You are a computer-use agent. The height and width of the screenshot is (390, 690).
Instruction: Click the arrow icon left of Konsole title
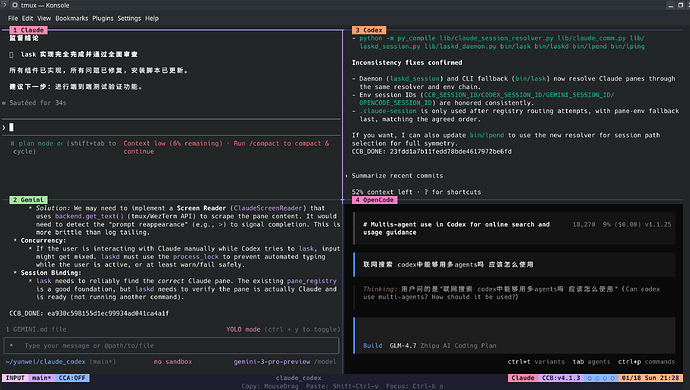click(x=5, y=5)
